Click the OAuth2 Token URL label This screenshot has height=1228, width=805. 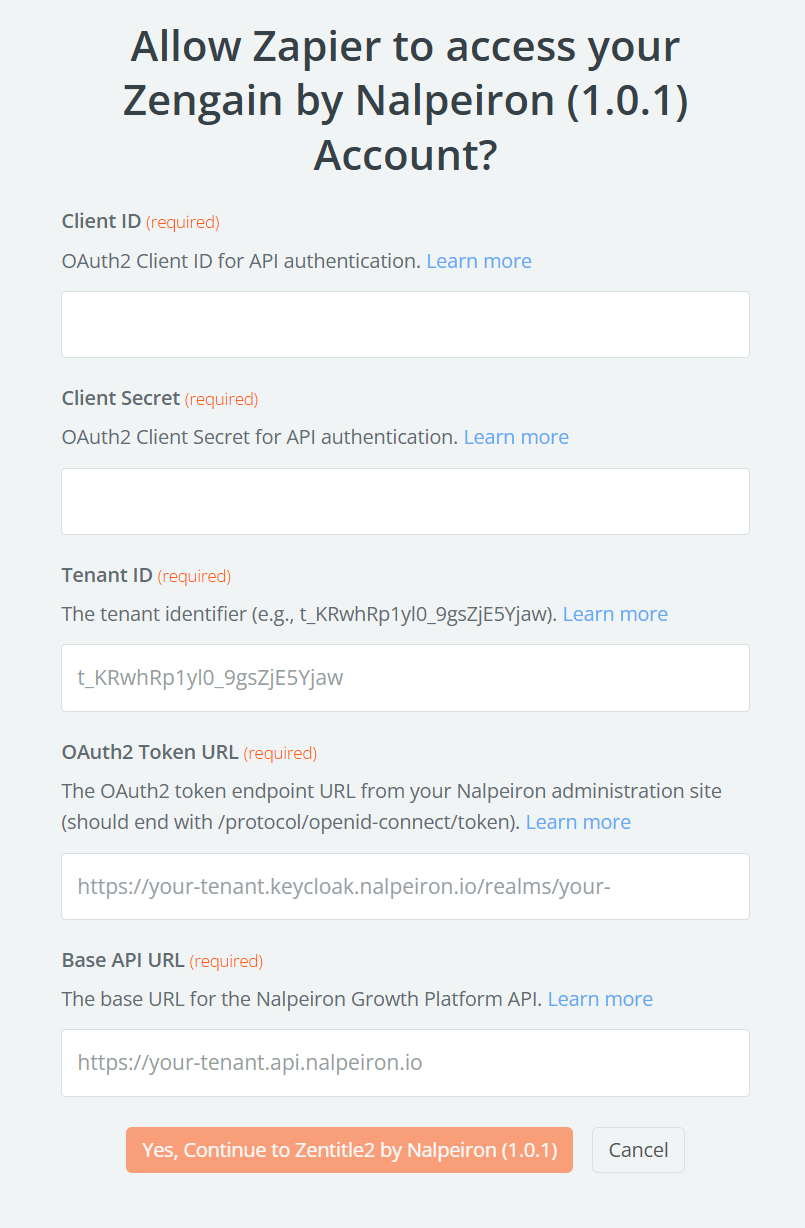click(x=150, y=752)
